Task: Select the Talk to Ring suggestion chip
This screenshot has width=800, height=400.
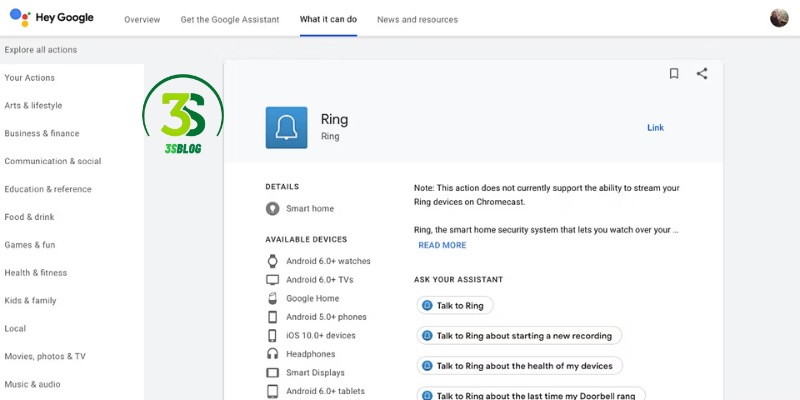Action: click(x=455, y=306)
